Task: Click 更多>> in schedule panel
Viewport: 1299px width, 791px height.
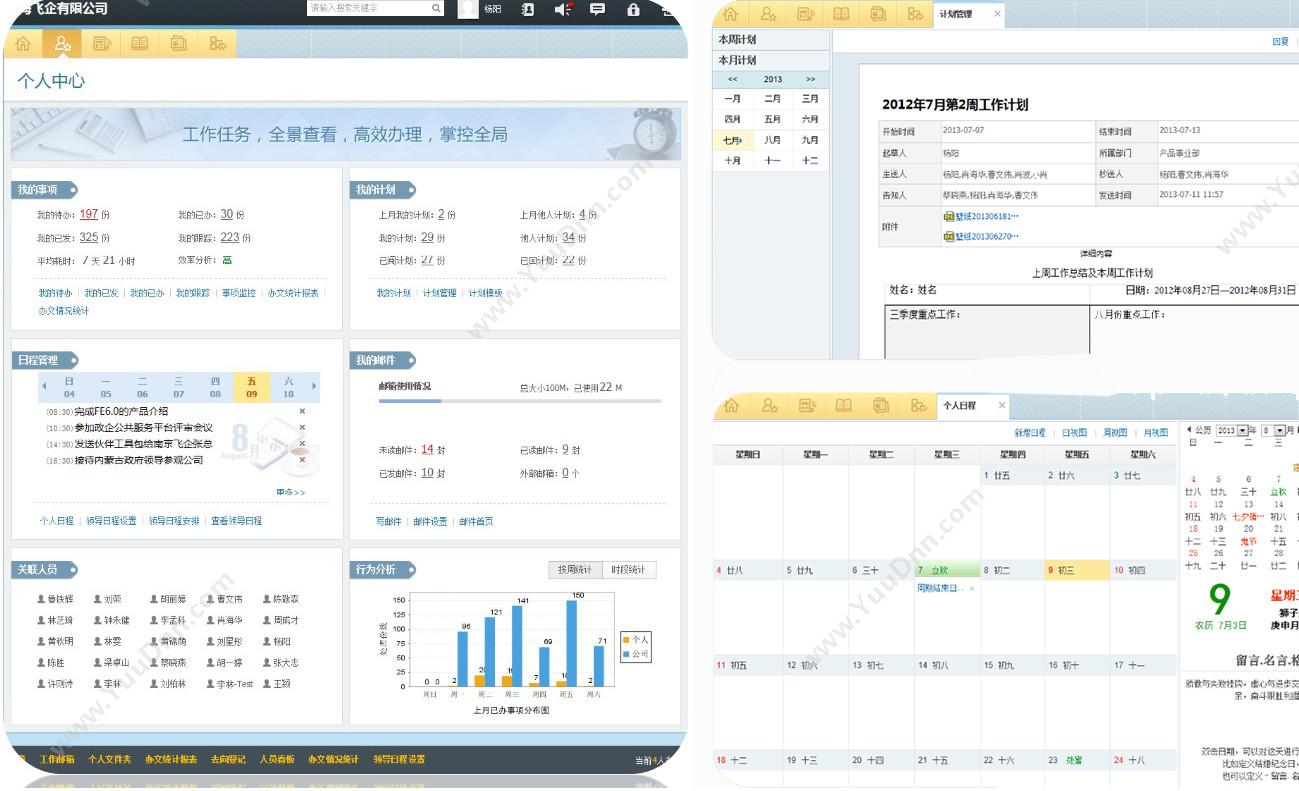Action: 291,492
